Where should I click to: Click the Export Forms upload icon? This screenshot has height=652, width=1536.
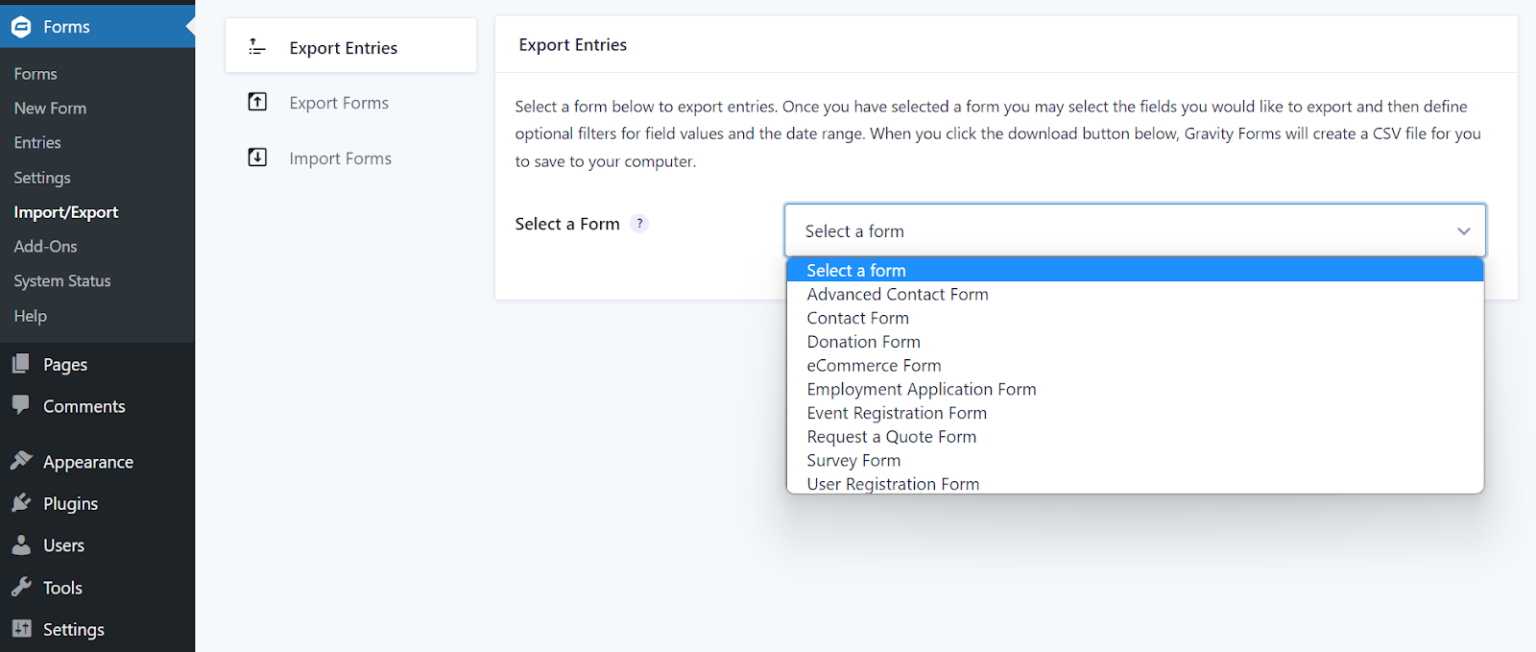(255, 102)
